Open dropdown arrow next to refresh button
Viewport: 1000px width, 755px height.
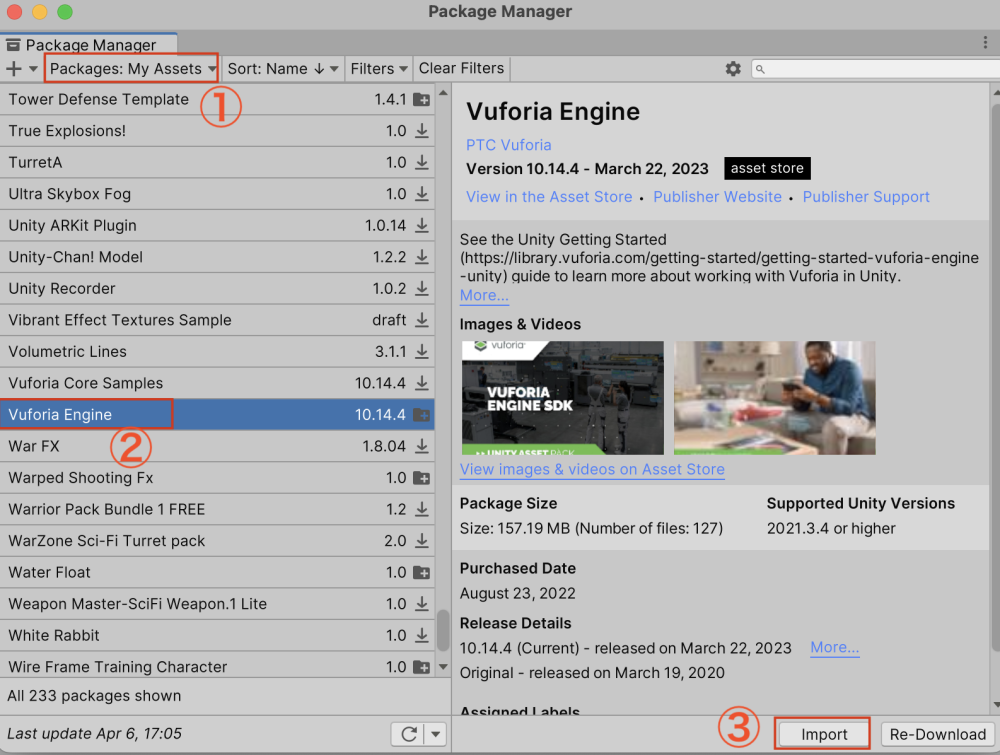point(434,734)
